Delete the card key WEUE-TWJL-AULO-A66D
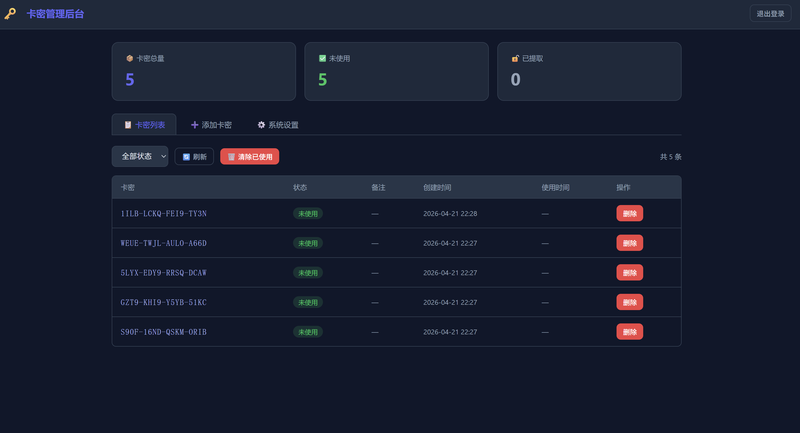This screenshot has height=433, width=800. coord(630,243)
